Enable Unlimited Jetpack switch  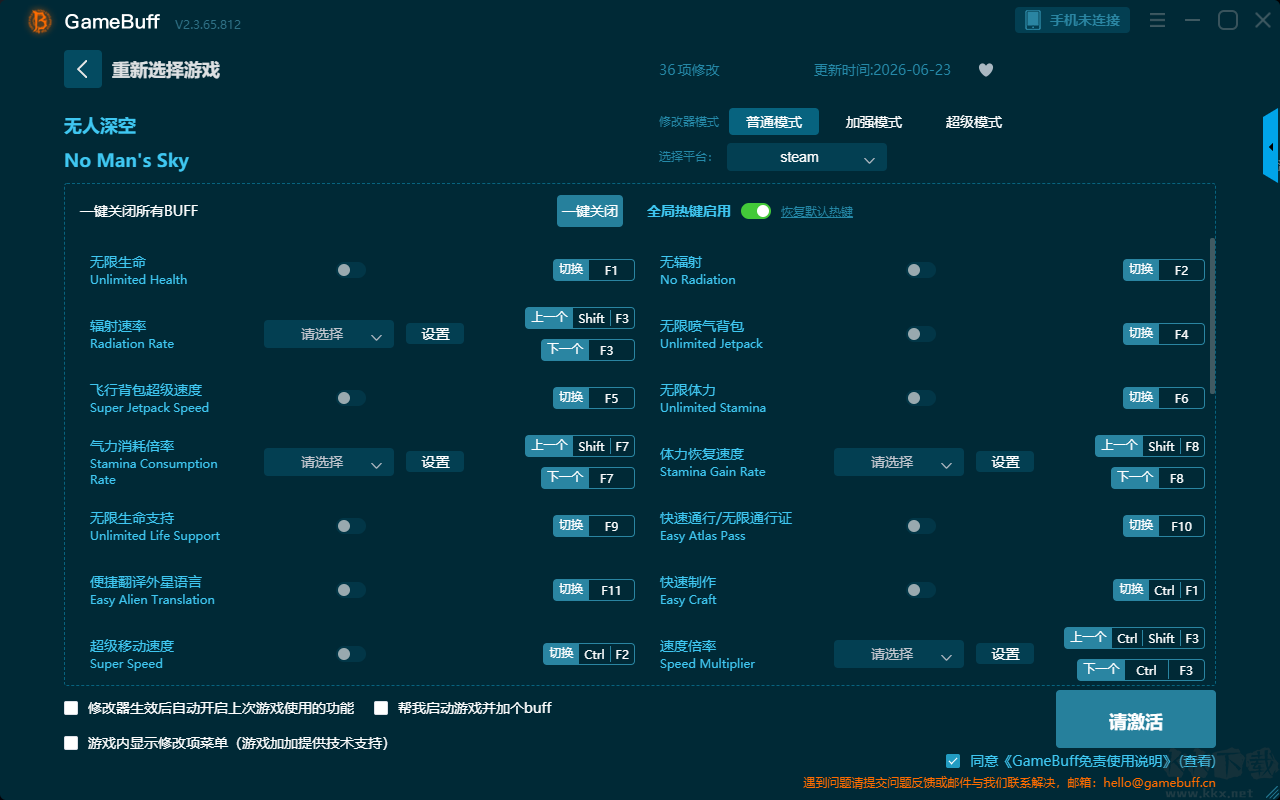921,334
